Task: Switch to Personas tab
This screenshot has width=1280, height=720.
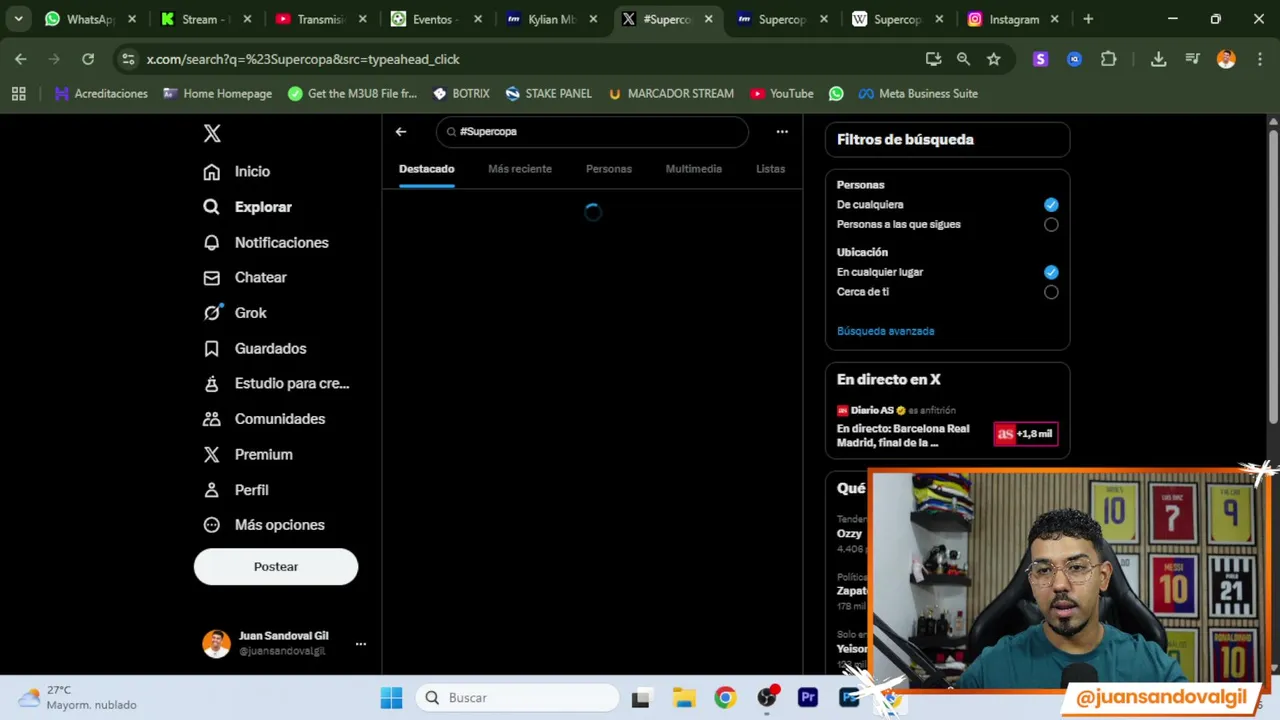Action: point(609,169)
